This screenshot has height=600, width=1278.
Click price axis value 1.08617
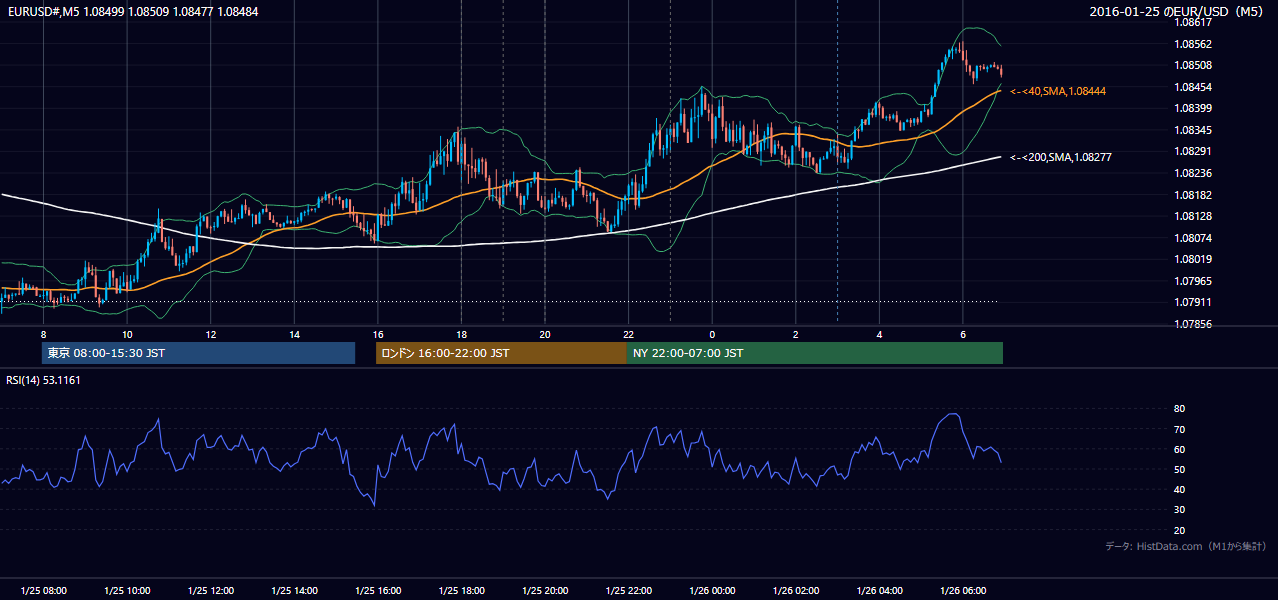pyautogui.click(x=1192, y=22)
